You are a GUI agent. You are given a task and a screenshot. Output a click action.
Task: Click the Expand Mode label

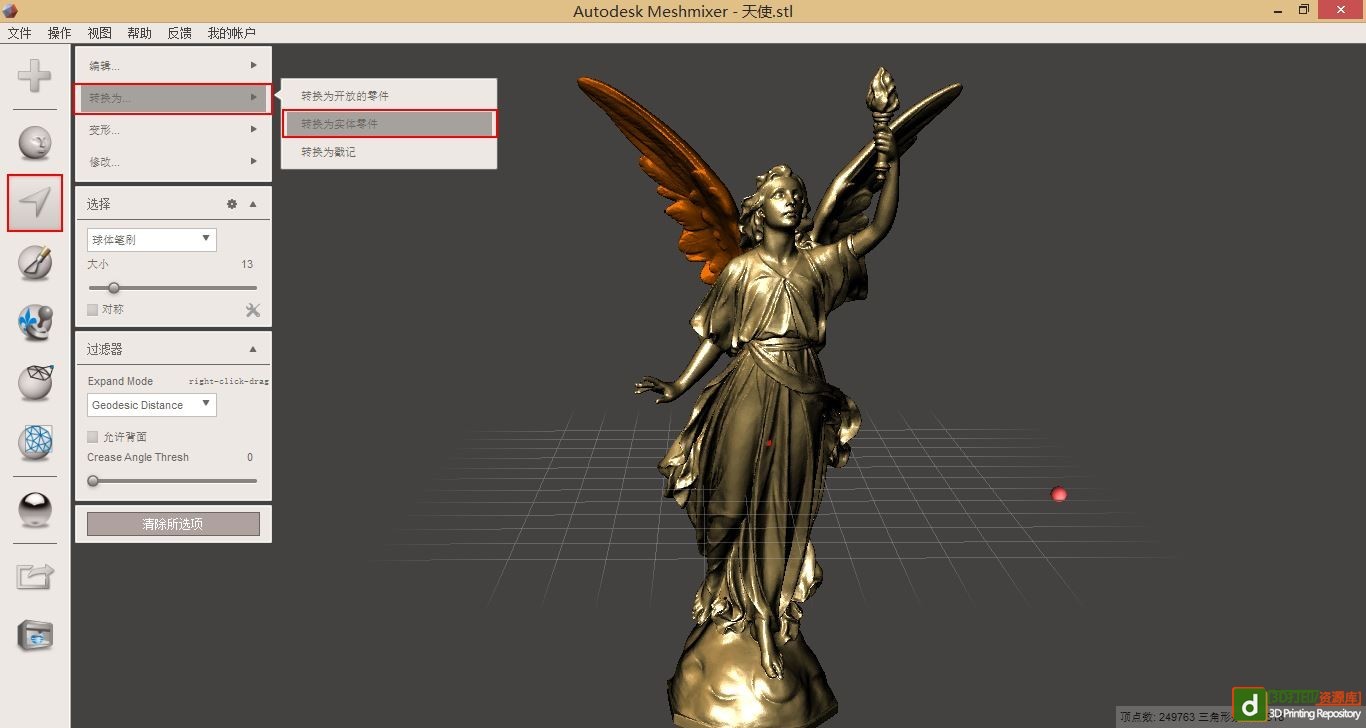[120, 381]
